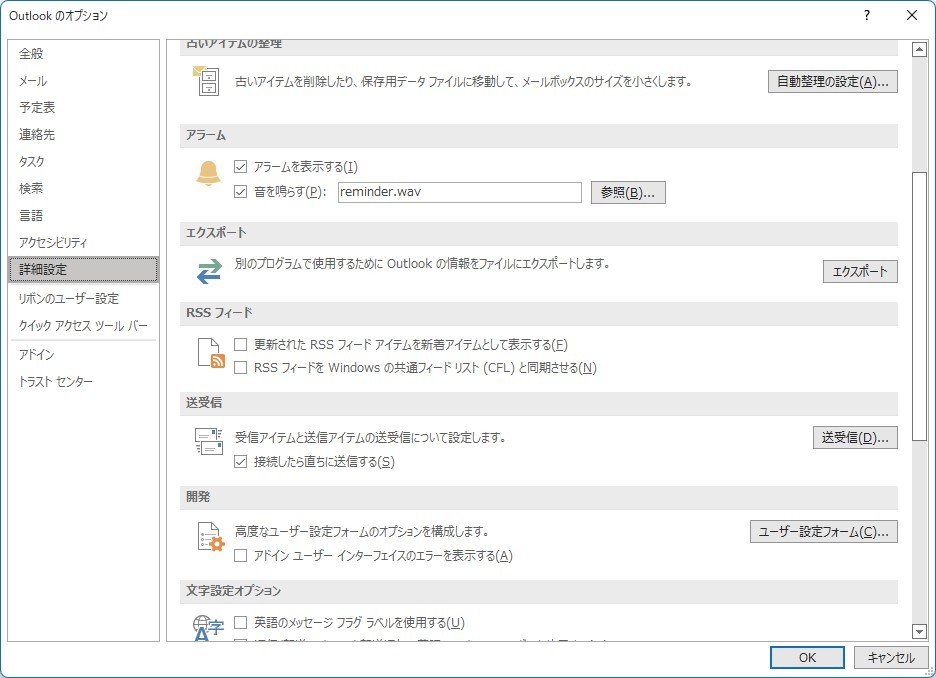Click 参照 button for alarm sound
936x678 pixels.
point(628,192)
